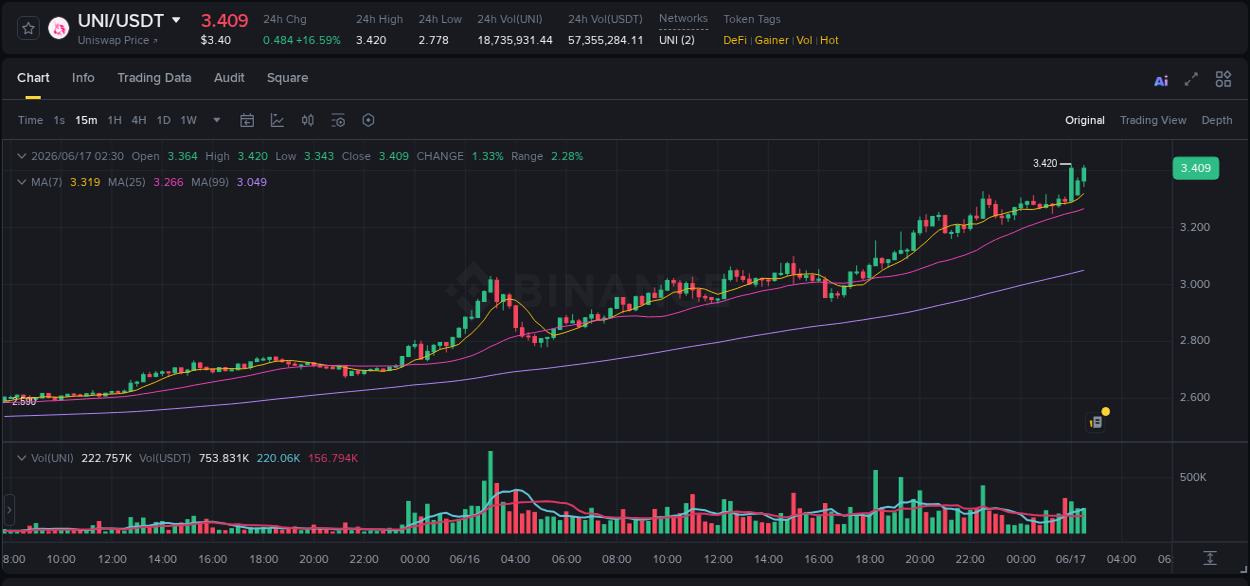Jump to latest candle with bottom-right icon
This screenshot has height=586, width=1250.
(x=1210, y=558)
